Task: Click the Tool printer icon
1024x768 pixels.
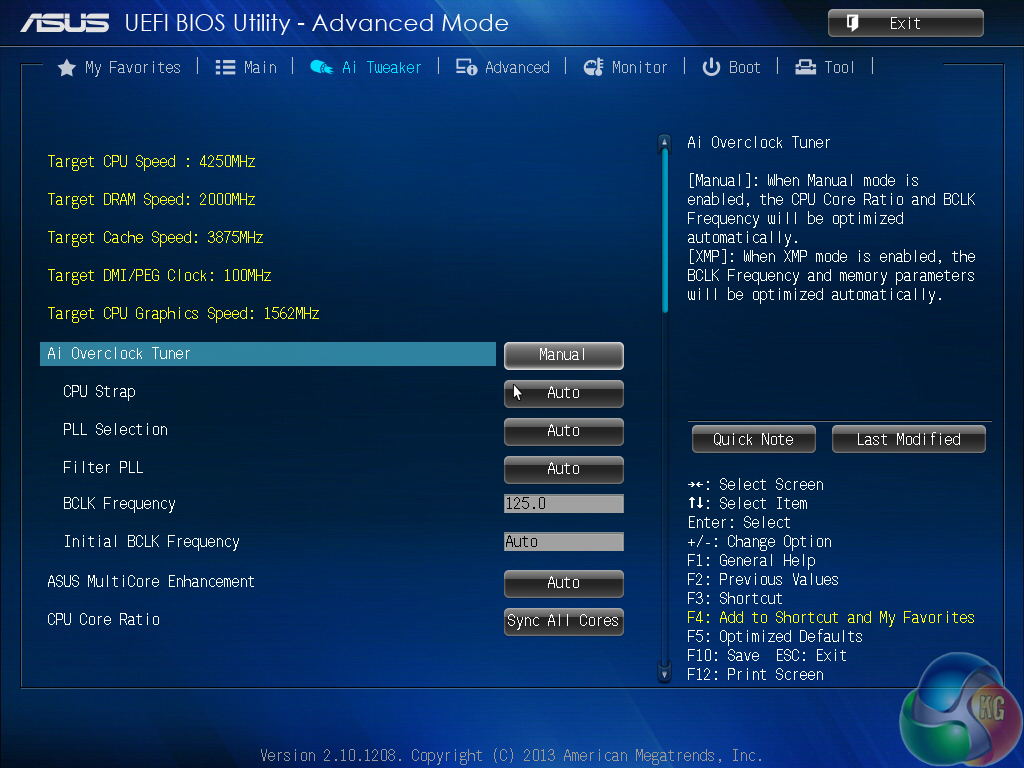Action: click(805, 67)
